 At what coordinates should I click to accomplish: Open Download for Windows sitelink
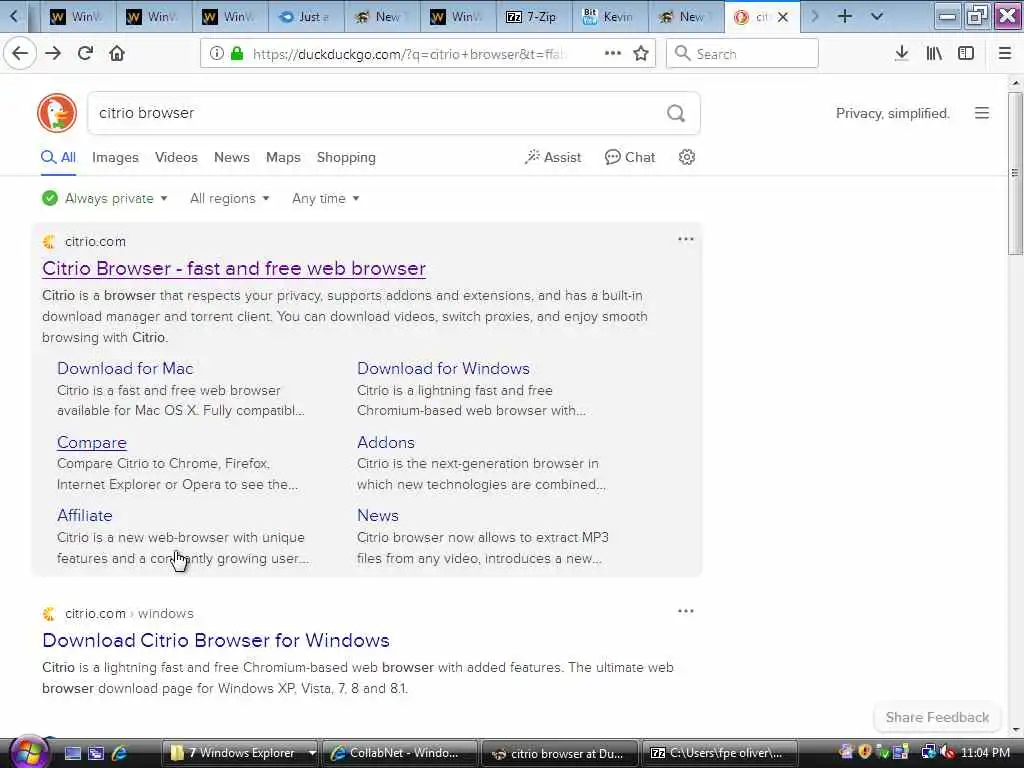(443, 368)
